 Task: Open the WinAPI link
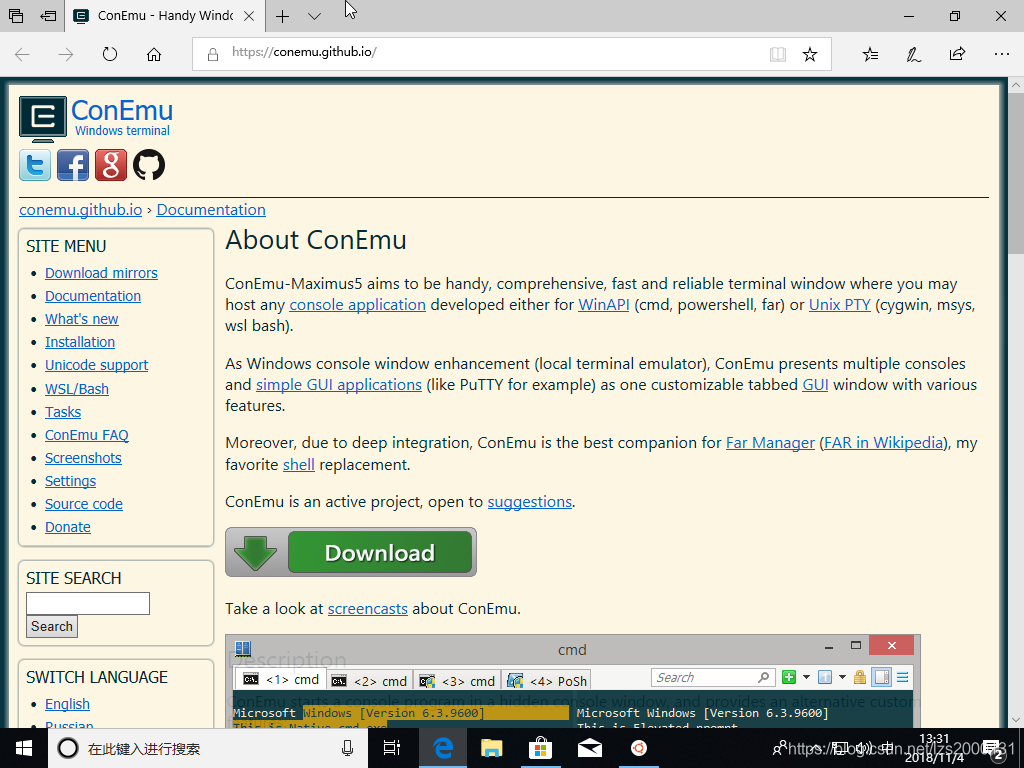pyautogui.click(x=603, y=305)
